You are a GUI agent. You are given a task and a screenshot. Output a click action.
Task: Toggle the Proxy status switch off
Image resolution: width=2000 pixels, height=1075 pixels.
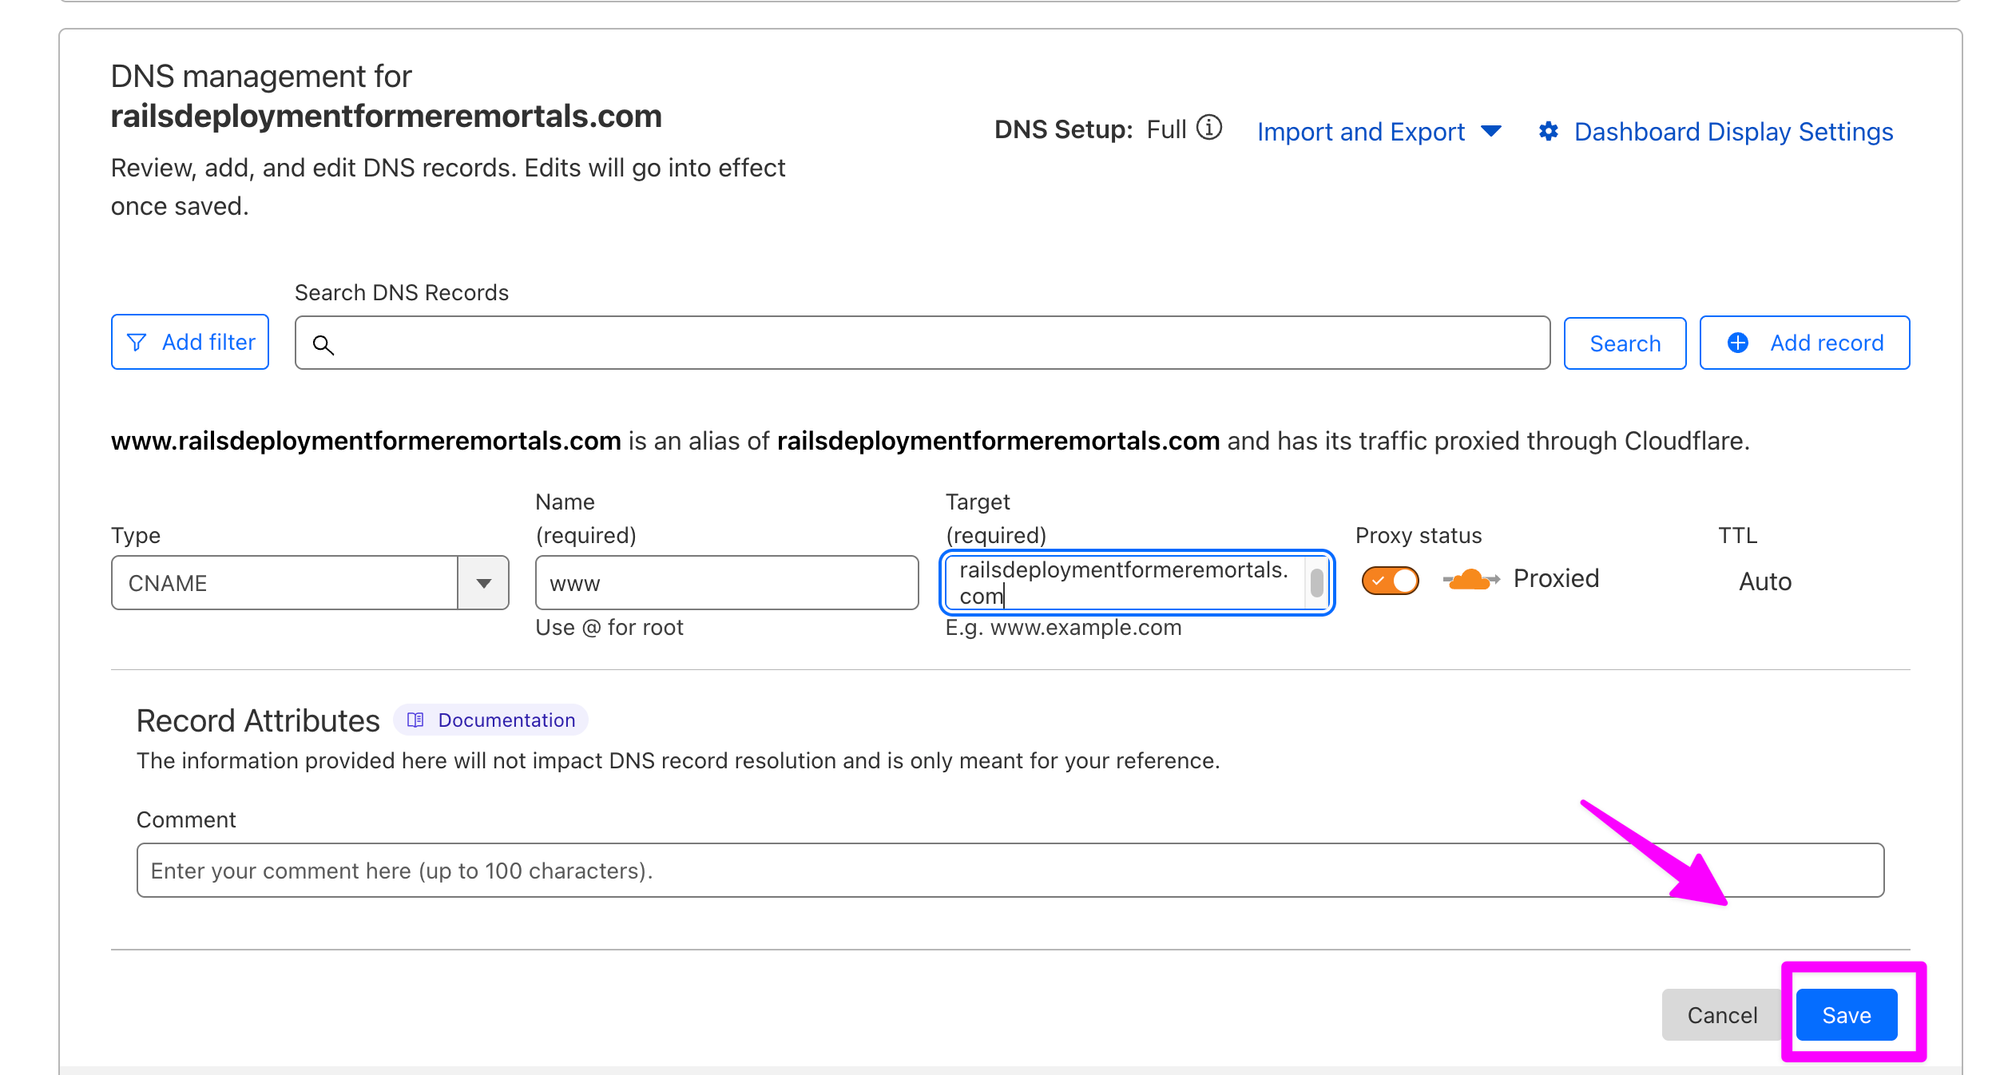tap(1390, 580)
